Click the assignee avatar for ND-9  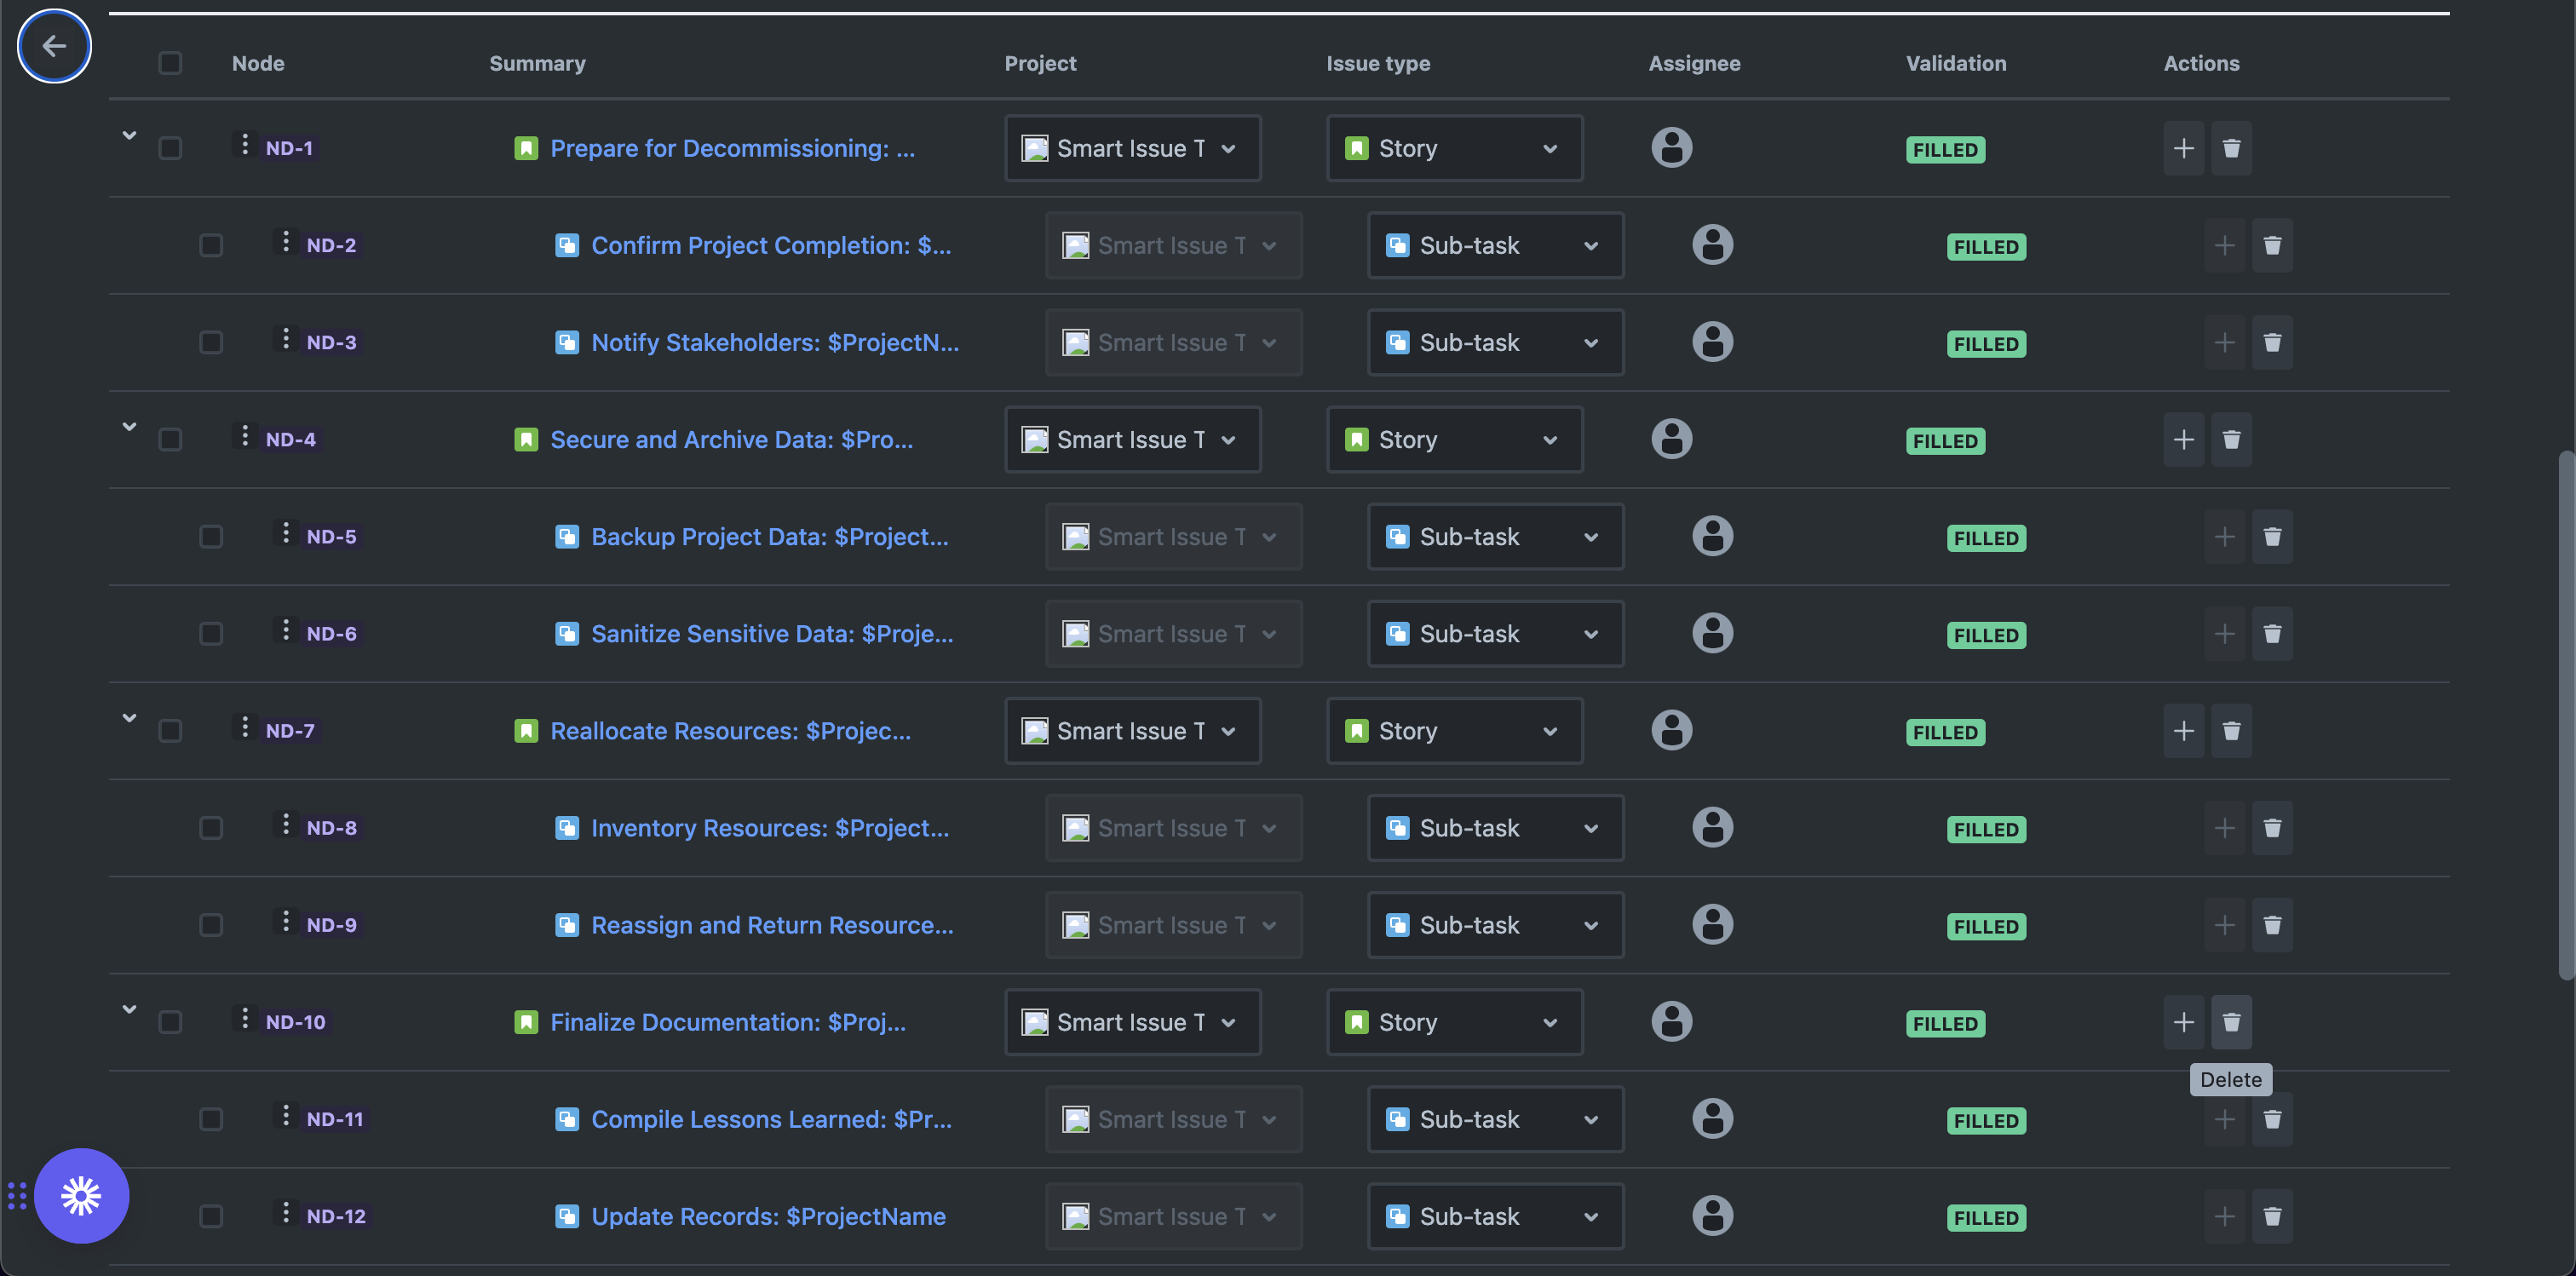(1712, 924)
